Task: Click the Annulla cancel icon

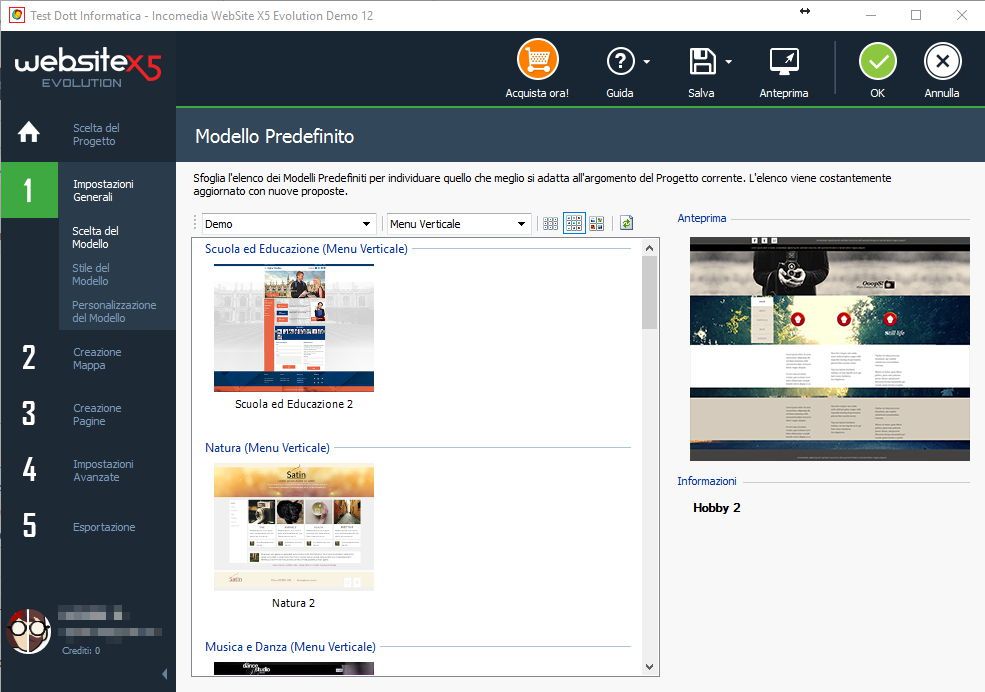Action: point(941,62)
